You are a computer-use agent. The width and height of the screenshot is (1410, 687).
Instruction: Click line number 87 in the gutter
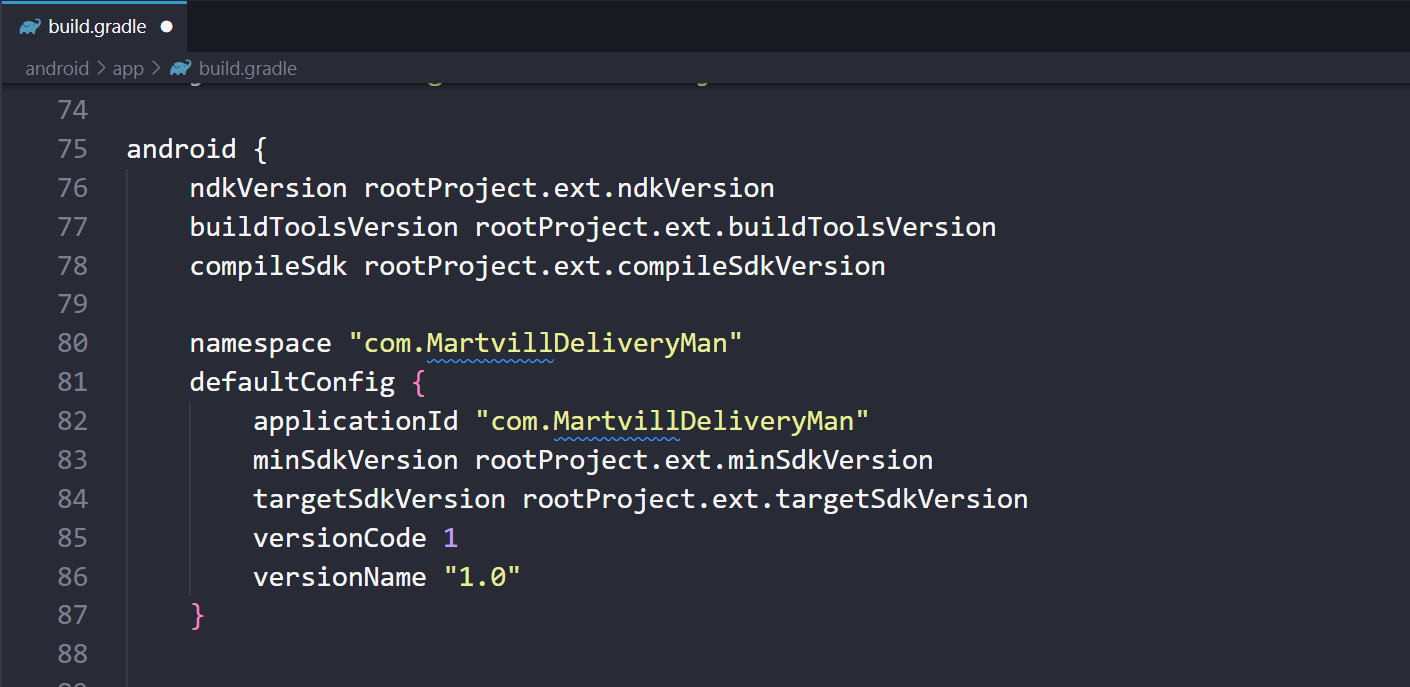click(72, 615)
